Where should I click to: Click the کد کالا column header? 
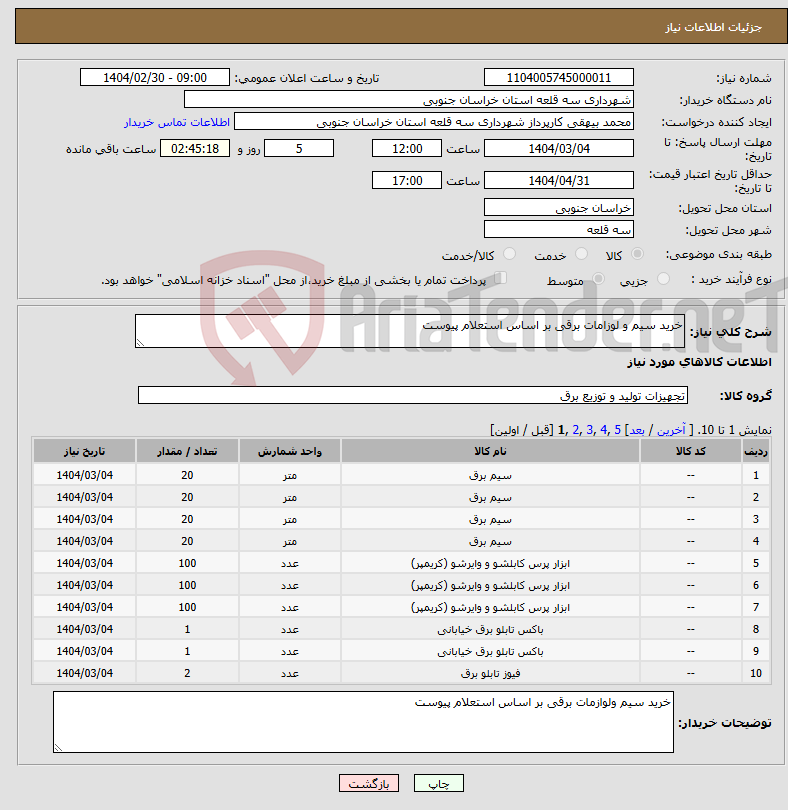pos(691,451)
